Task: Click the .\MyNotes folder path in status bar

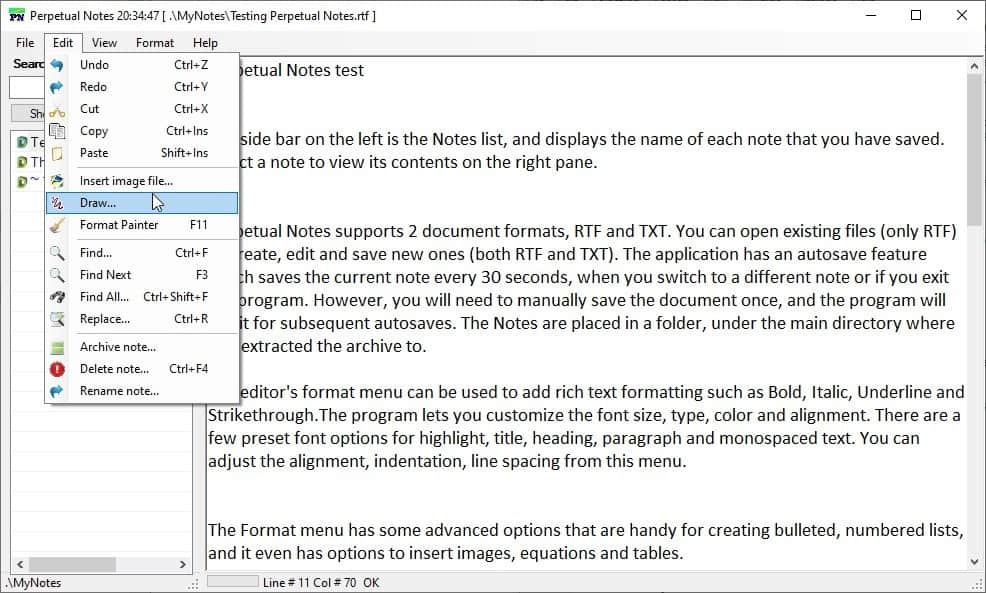Action: point(34,582)
